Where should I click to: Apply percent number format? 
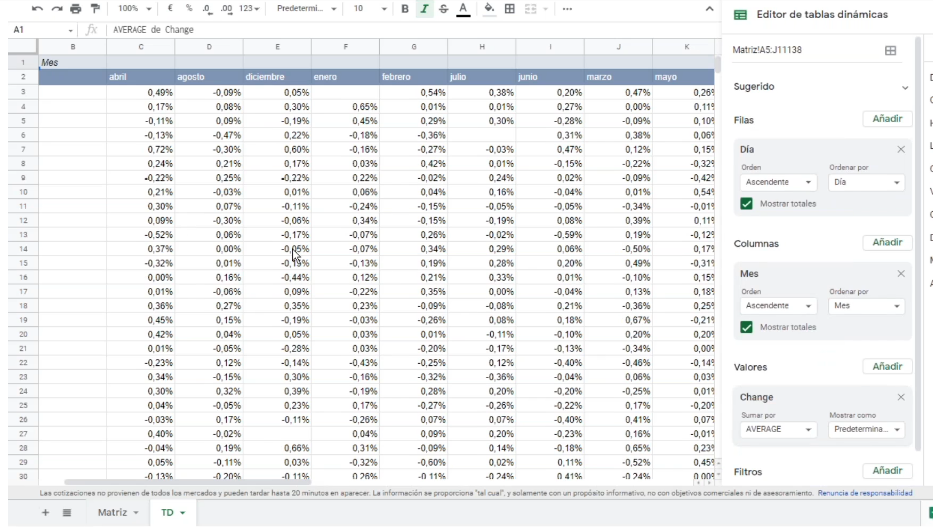coord(189,9)
